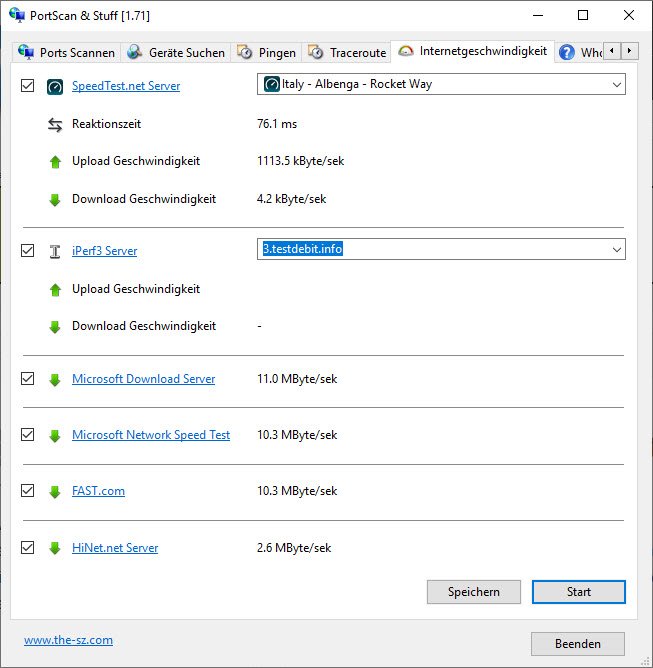
Task: Switch to the Ports Scannen tab
Action: tap(68, 52)
